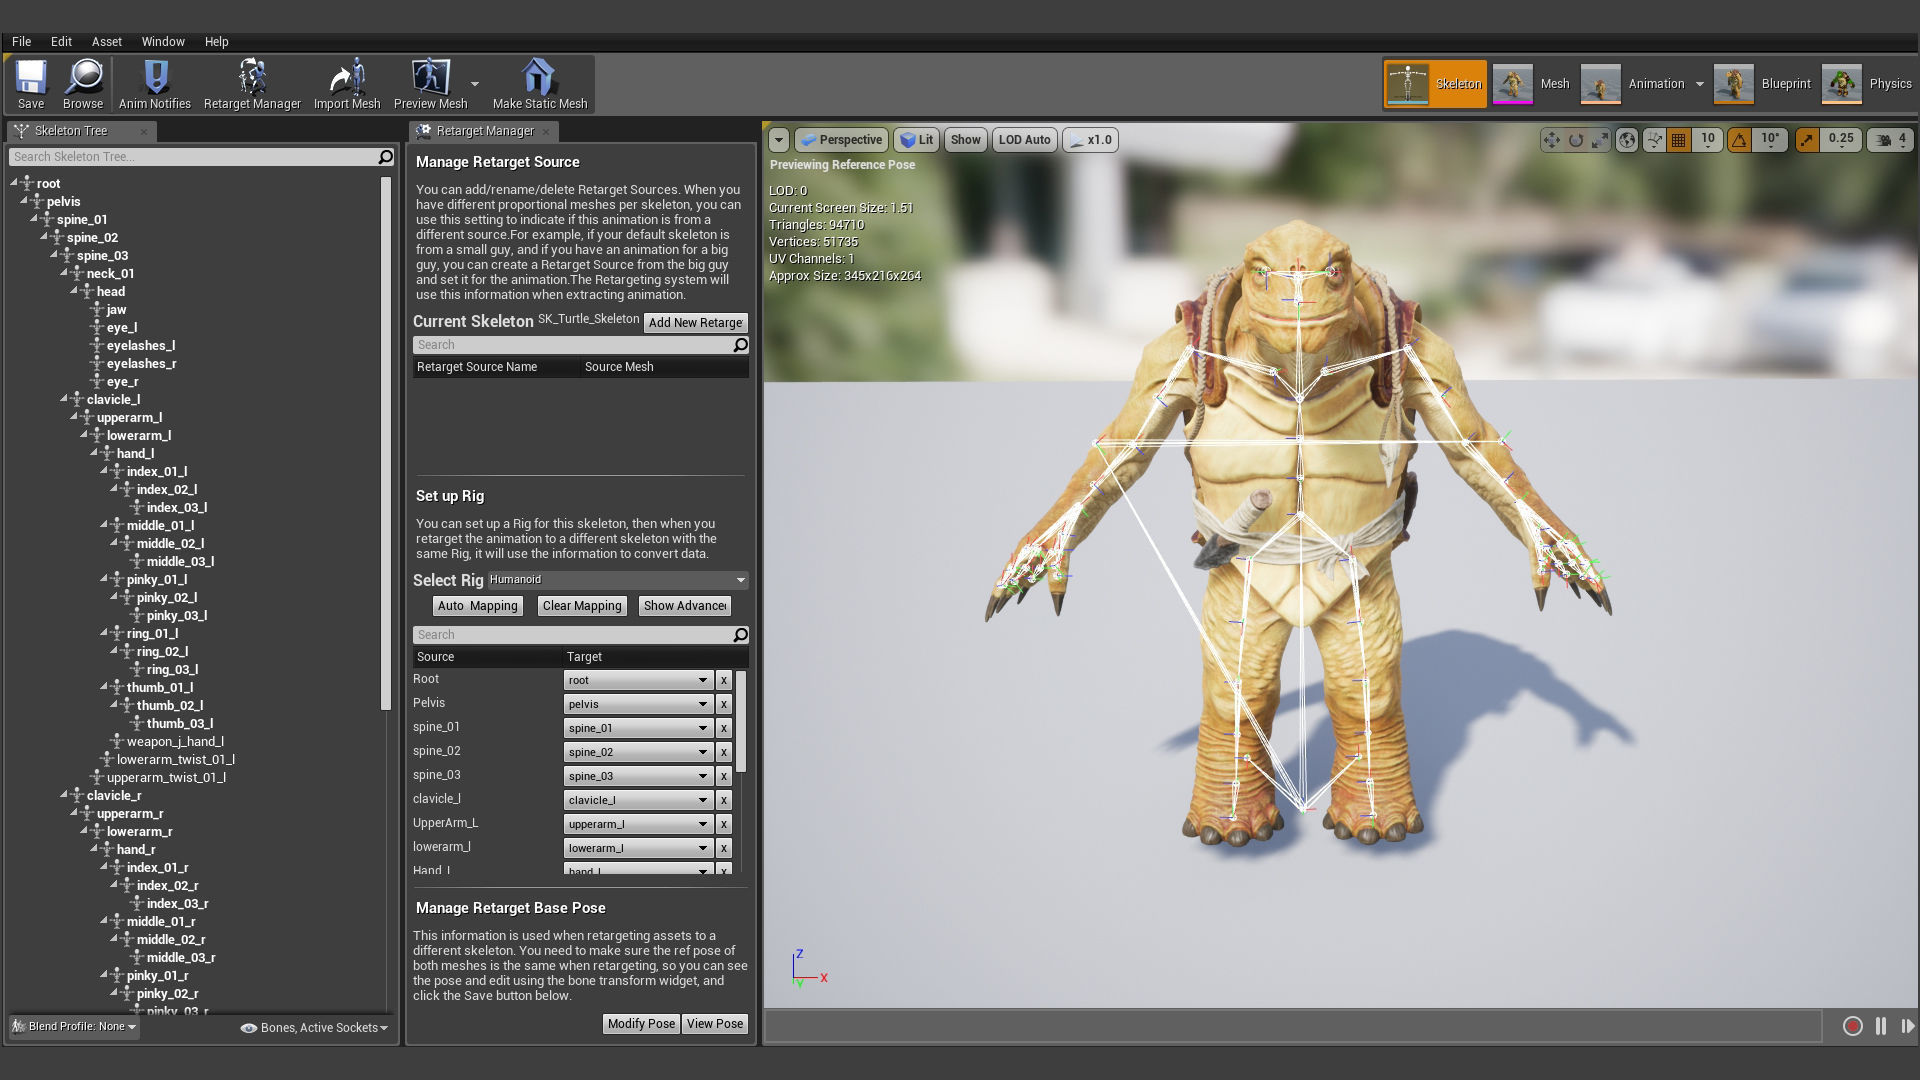The width and height of the screenshot is (1920, 1080).
Task: Click the Auto Mapping button
Action: tap(478, 606)
